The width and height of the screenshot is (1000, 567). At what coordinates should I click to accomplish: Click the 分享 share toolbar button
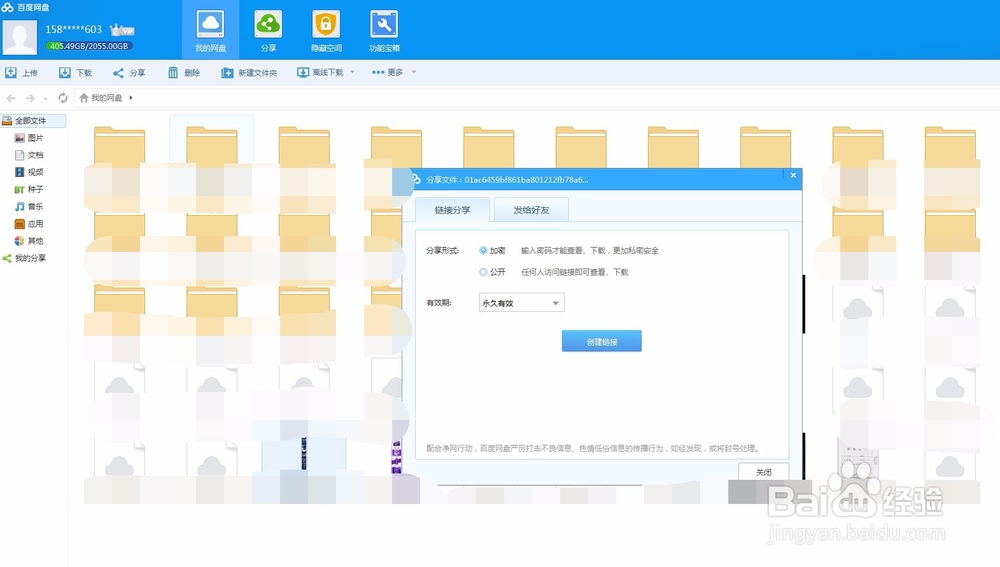pos(129,73)
